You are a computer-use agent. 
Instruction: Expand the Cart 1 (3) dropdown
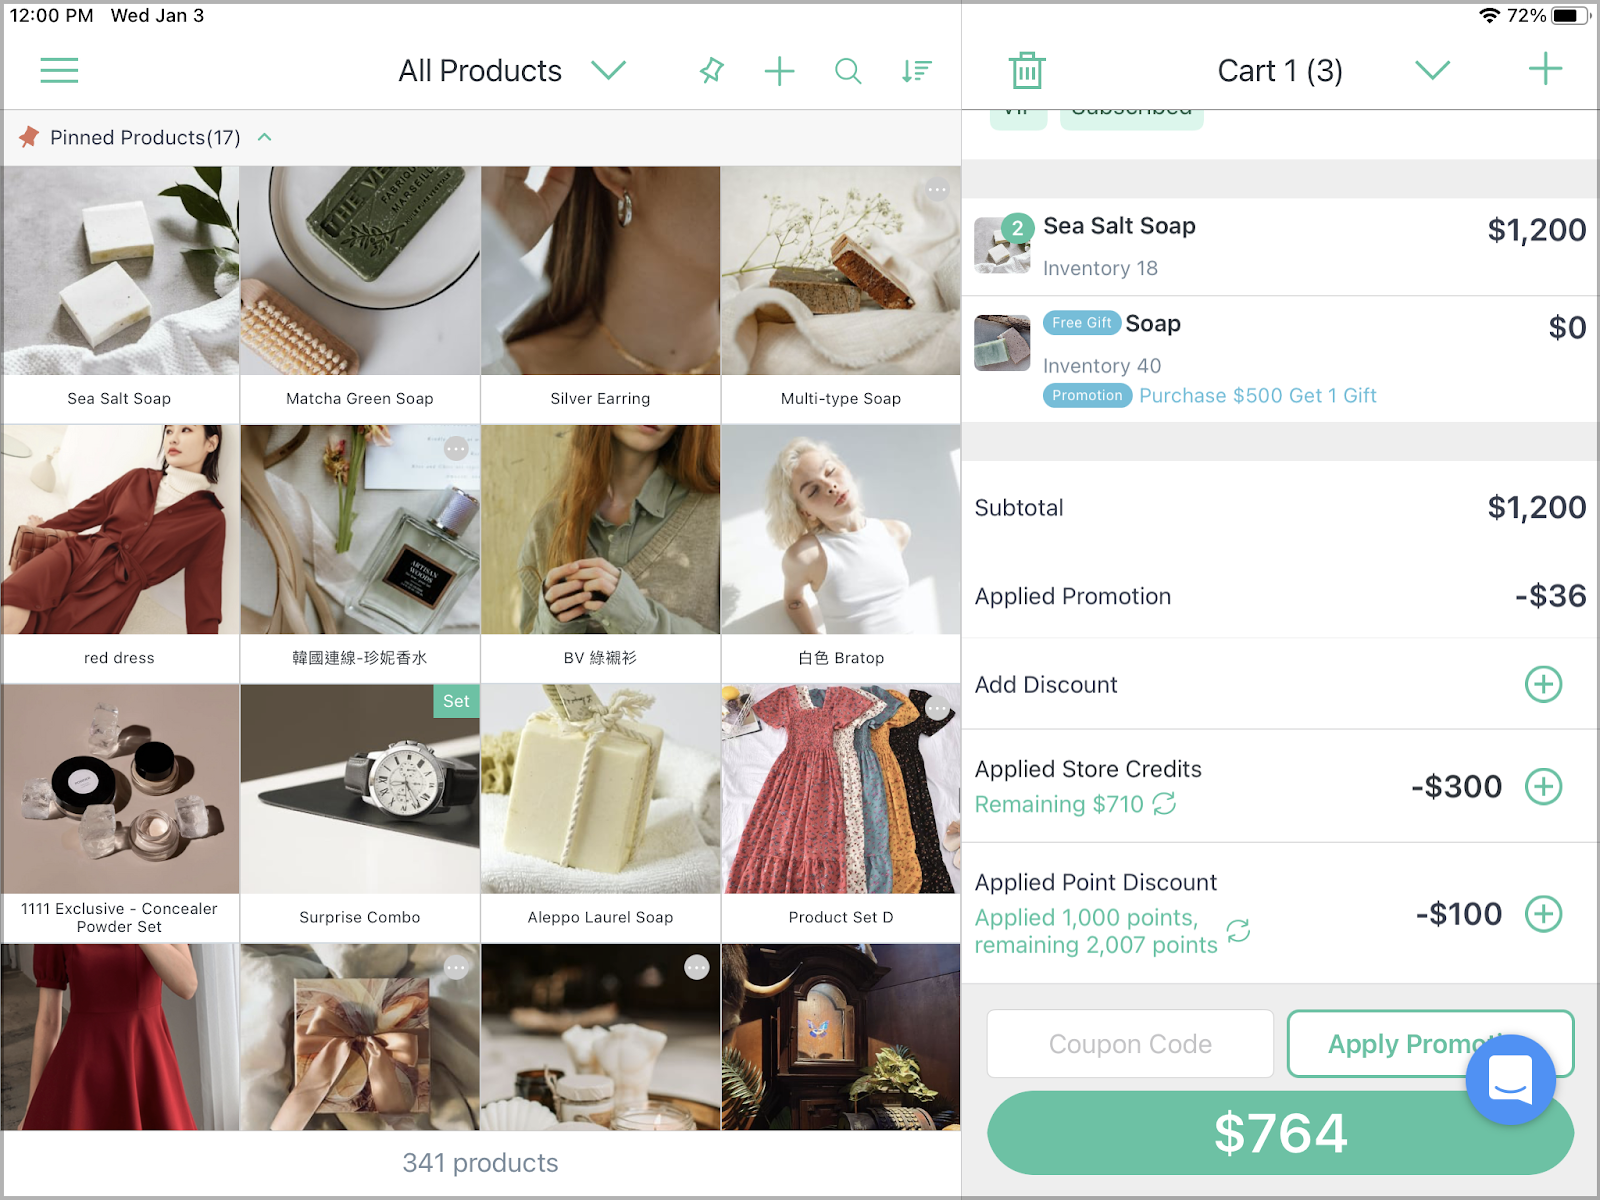[x=1432, y=70]
